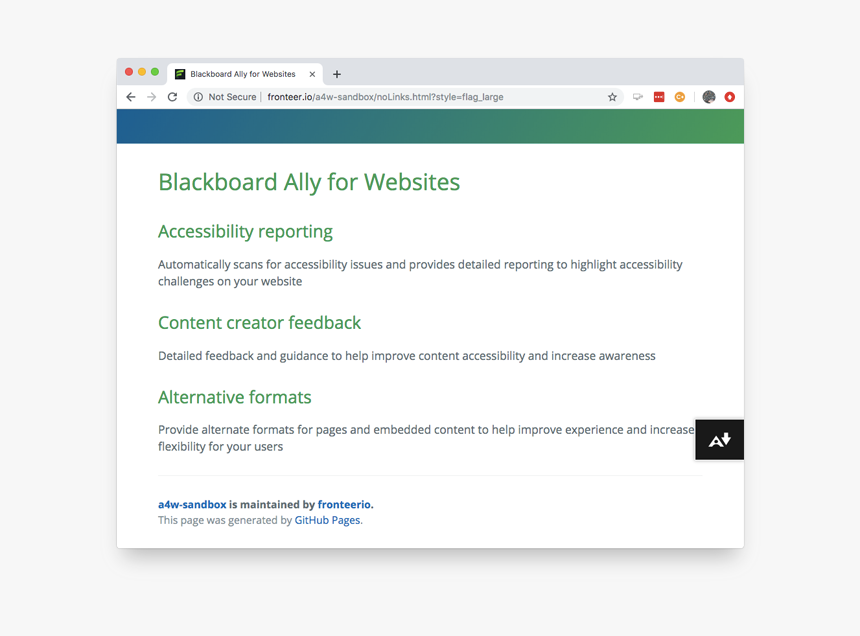The width and height of the screenshot is (860, 636).
Task: Click paragraph starting 'Automatically scans for accessibility'
Action: (x=420, y=272)
